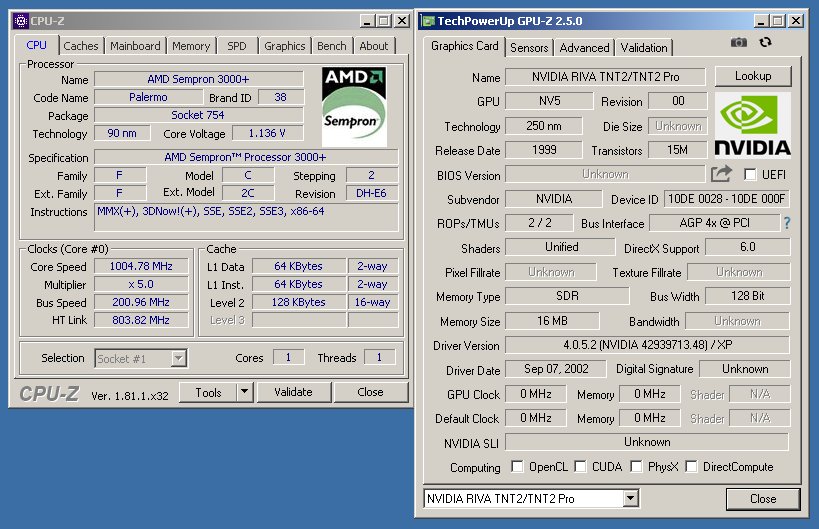Open the Advanced tab in GPU-Z
Viewport: 819px width, 529px height.
[584, 48]
